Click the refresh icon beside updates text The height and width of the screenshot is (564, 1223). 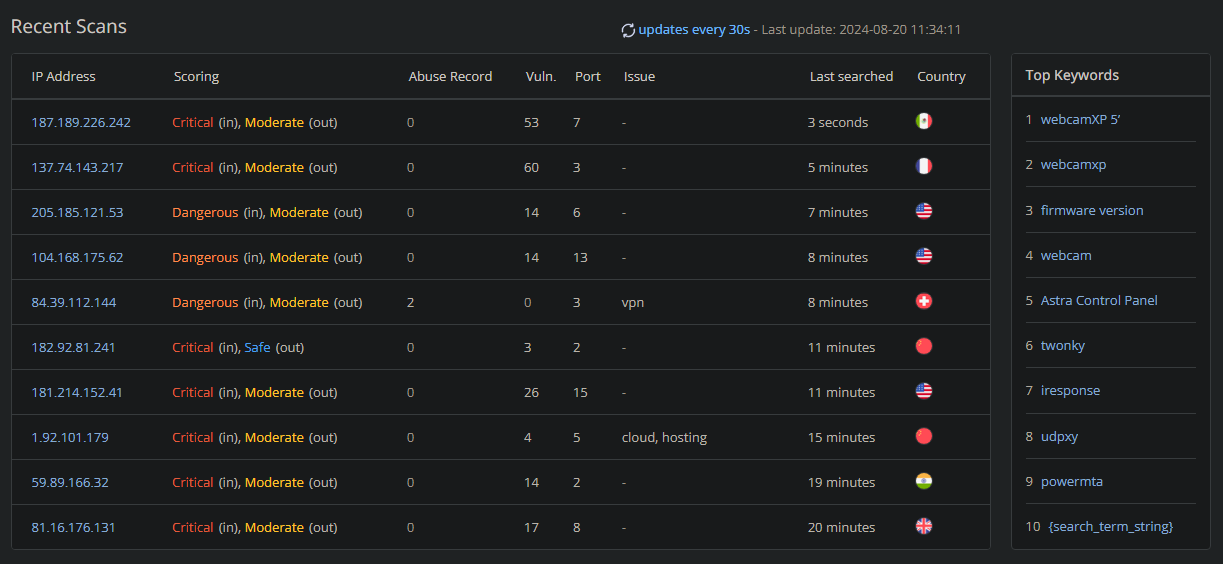tap(628, 30)
